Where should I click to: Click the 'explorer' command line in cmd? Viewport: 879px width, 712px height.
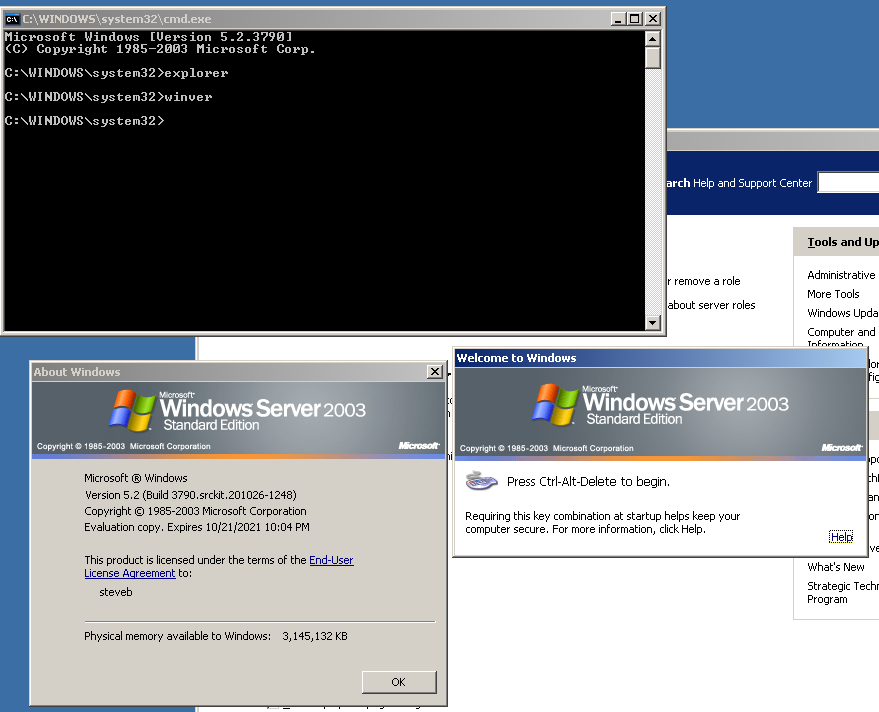[x=116, y=73]
